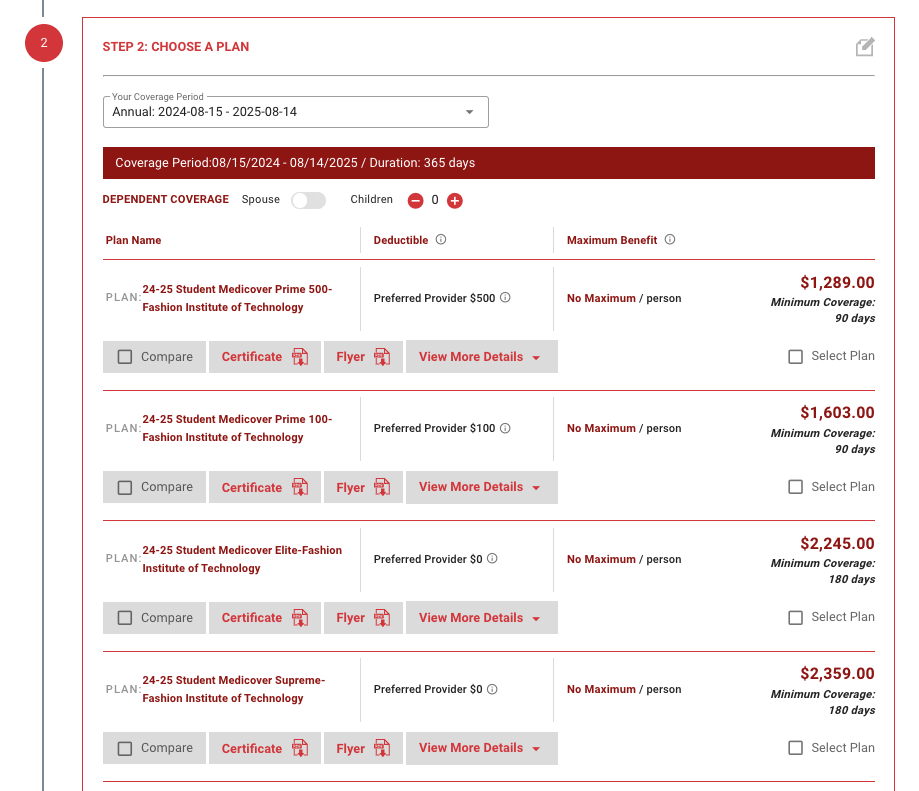Open 24-25 Student Medicover Prime 500 plan name

pyautogui.click(x=237, y=298)
